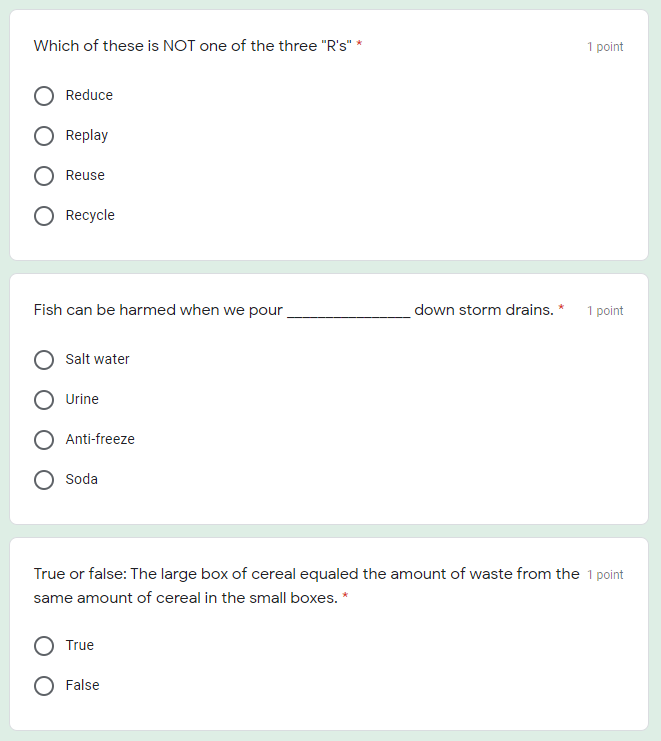Viewport: 661px width, 741px height.
Task: Click the required asterisk after 'small boxes.'
Action: click(x=345, y=597)
